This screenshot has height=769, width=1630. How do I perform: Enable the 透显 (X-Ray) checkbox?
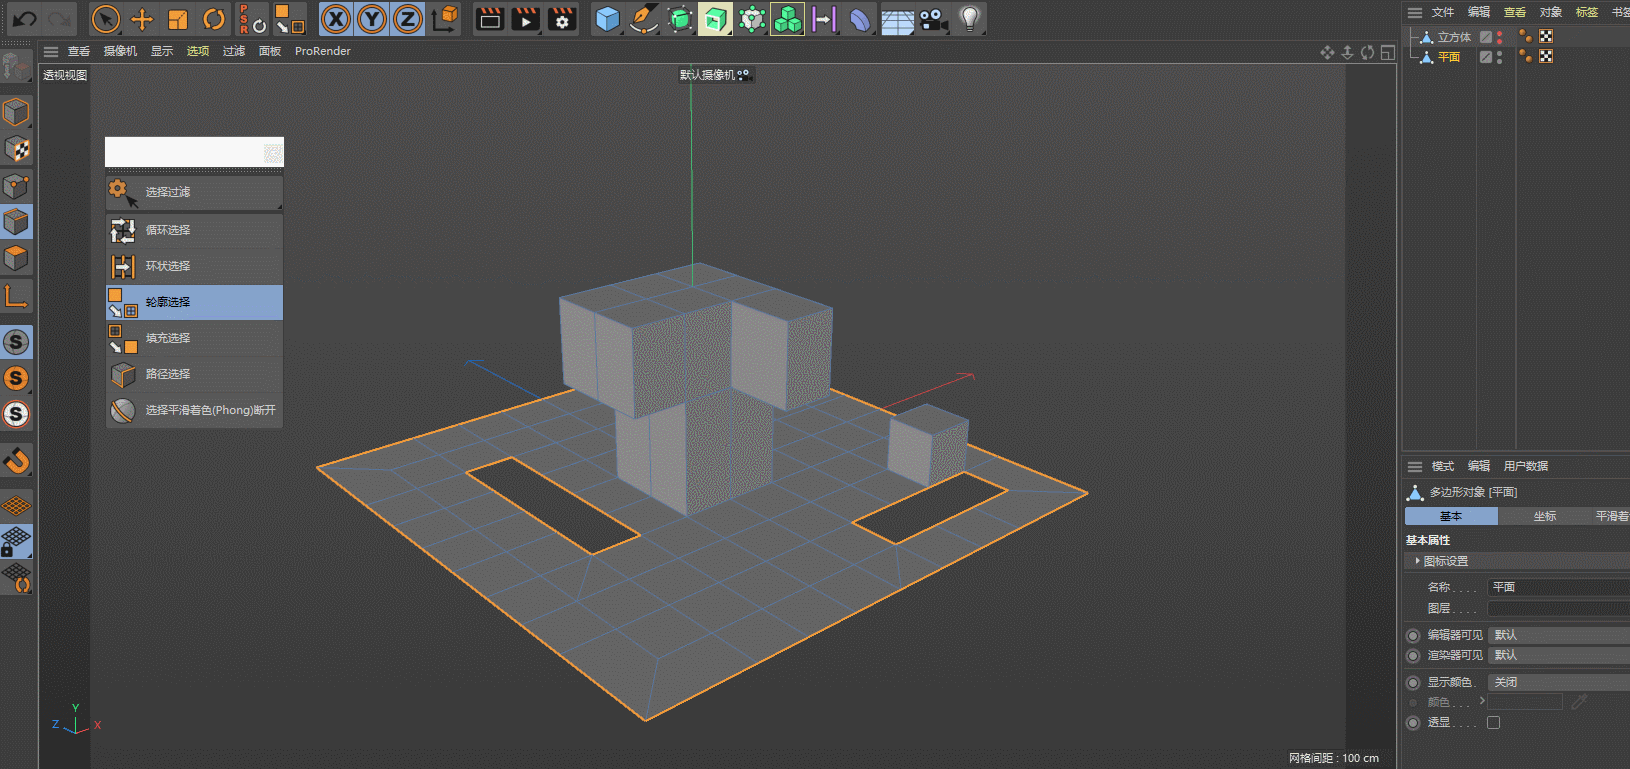[x=1493, y=722]
